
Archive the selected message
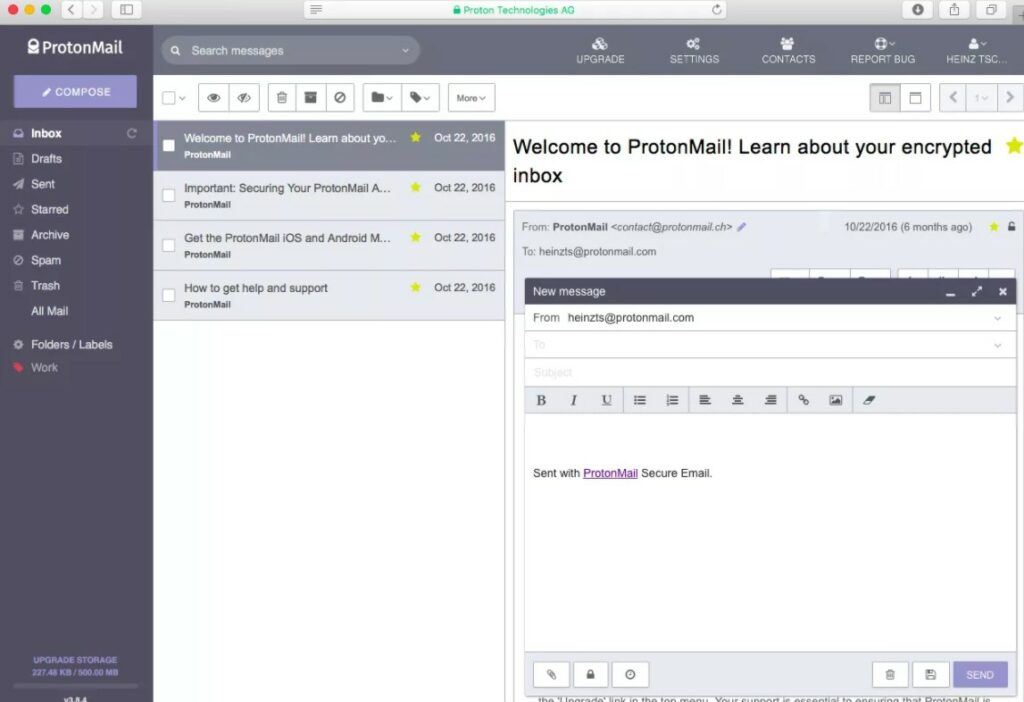[312, 97]
